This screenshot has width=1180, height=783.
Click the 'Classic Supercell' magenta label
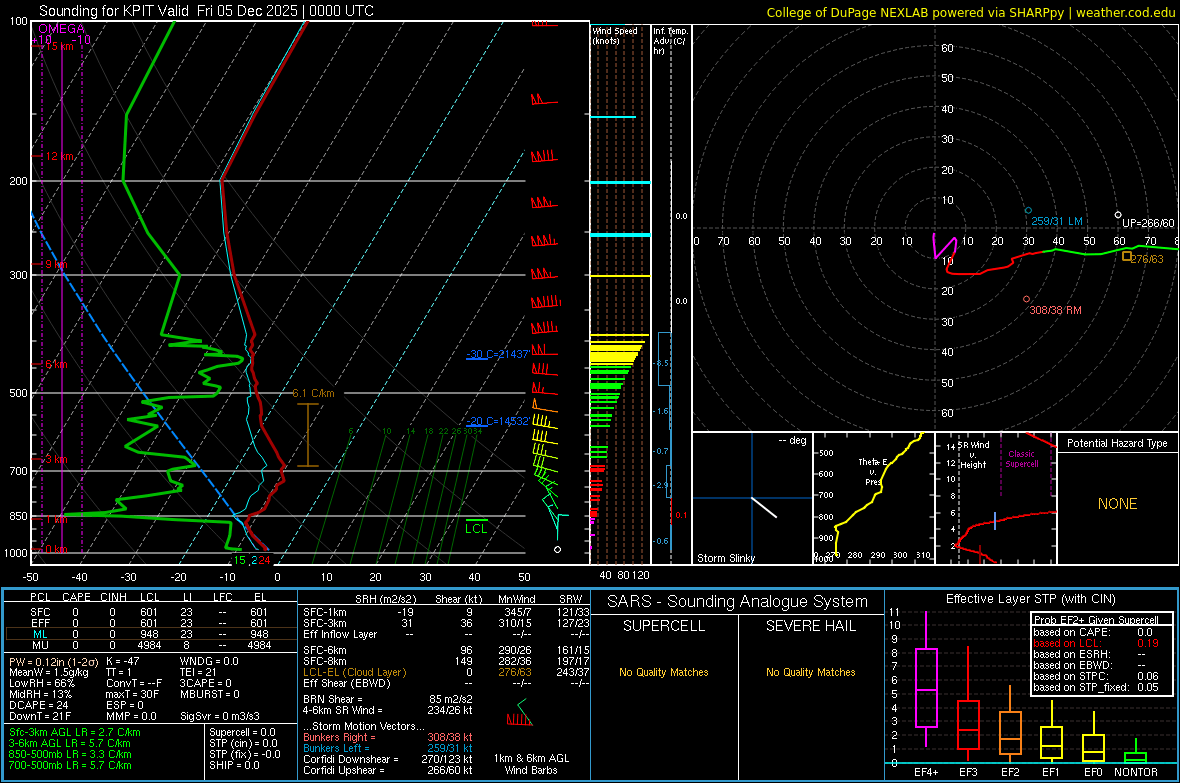pyautogui.click(x=1021, y=459)
